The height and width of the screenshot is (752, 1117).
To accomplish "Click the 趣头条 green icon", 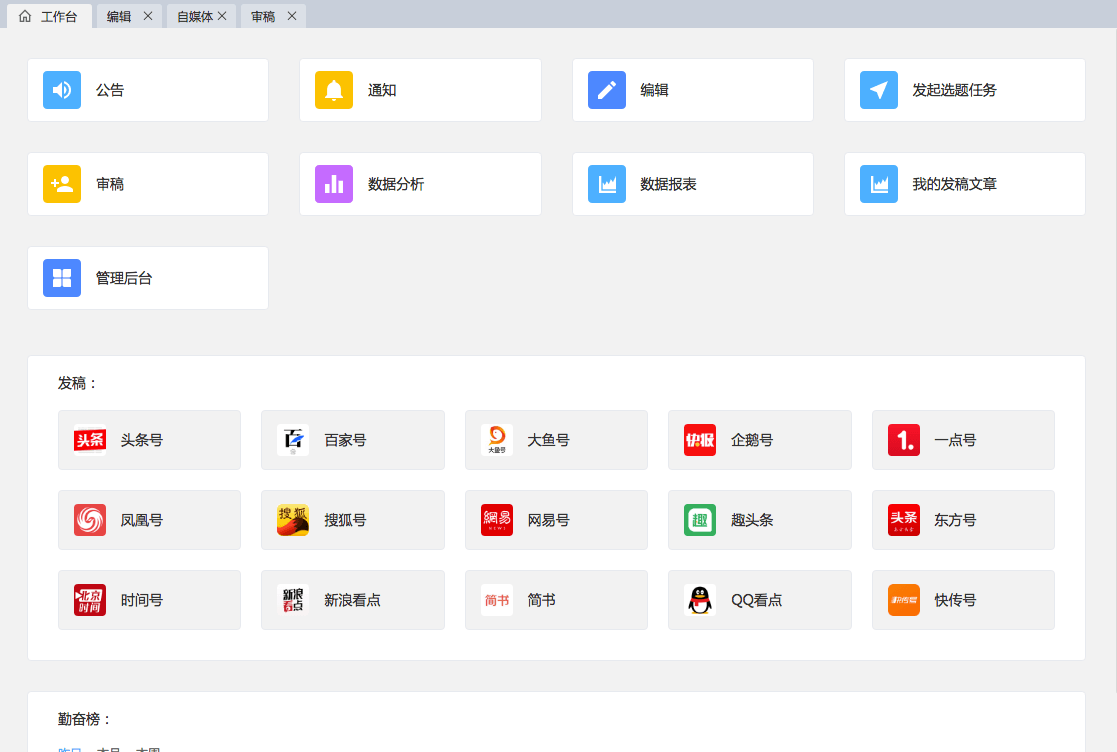I will point(700,520).
